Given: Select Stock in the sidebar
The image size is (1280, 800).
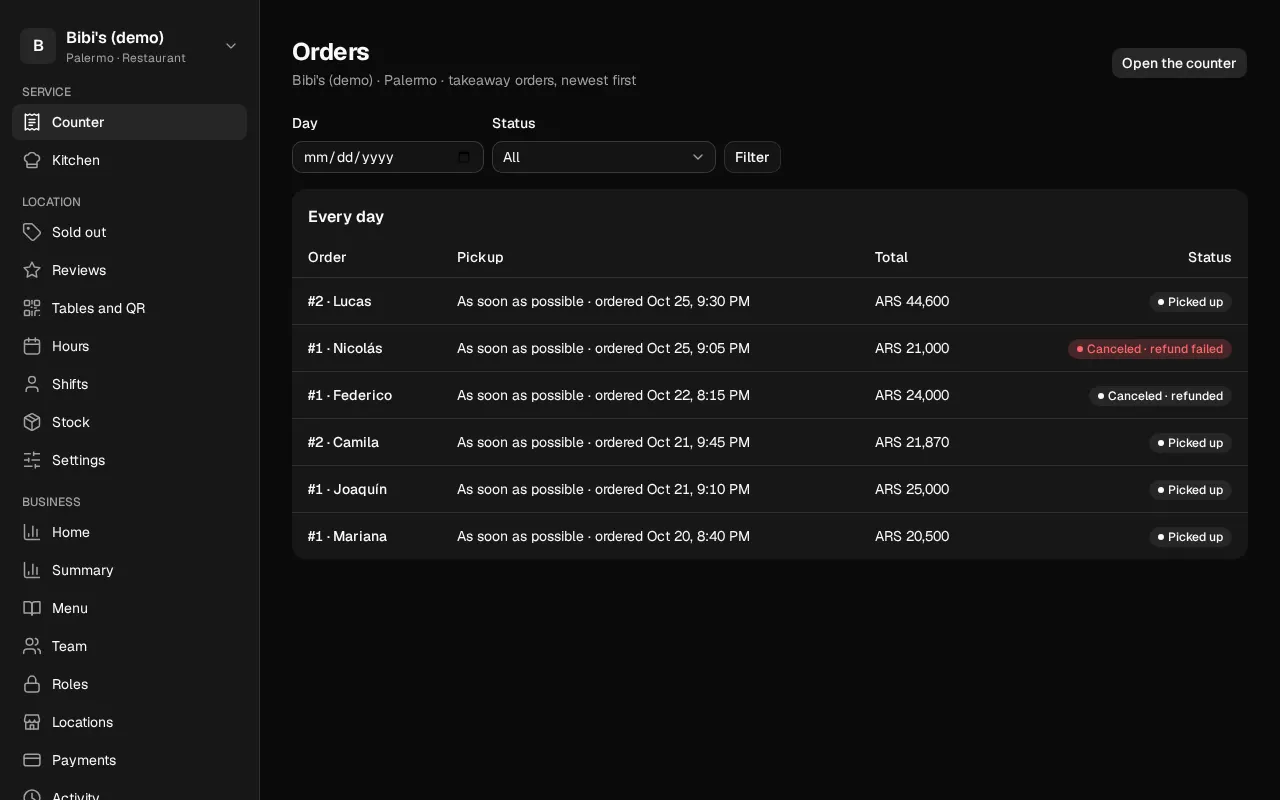Looking at the screenshot, I should (x=129, y=422).
